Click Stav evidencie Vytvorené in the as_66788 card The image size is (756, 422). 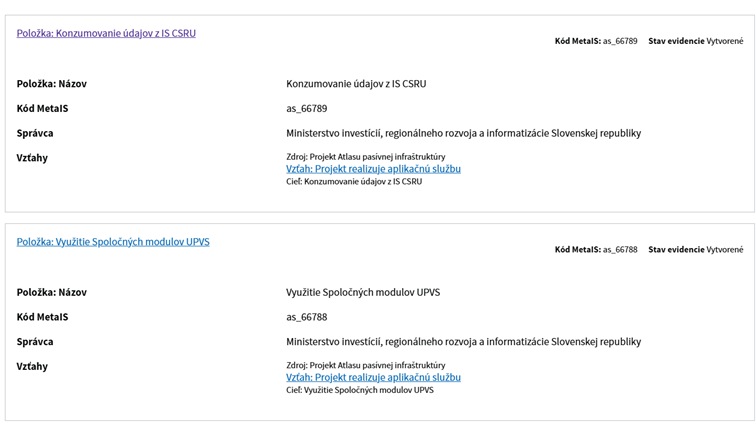click(696, 250)
